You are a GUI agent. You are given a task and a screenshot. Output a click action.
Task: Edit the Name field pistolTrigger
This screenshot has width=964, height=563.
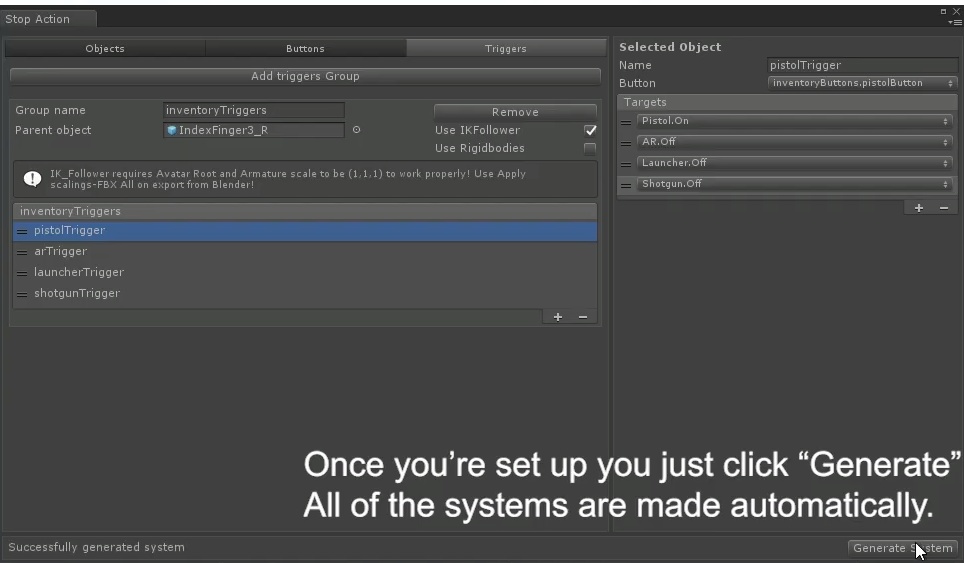click(x=863, y=65)
